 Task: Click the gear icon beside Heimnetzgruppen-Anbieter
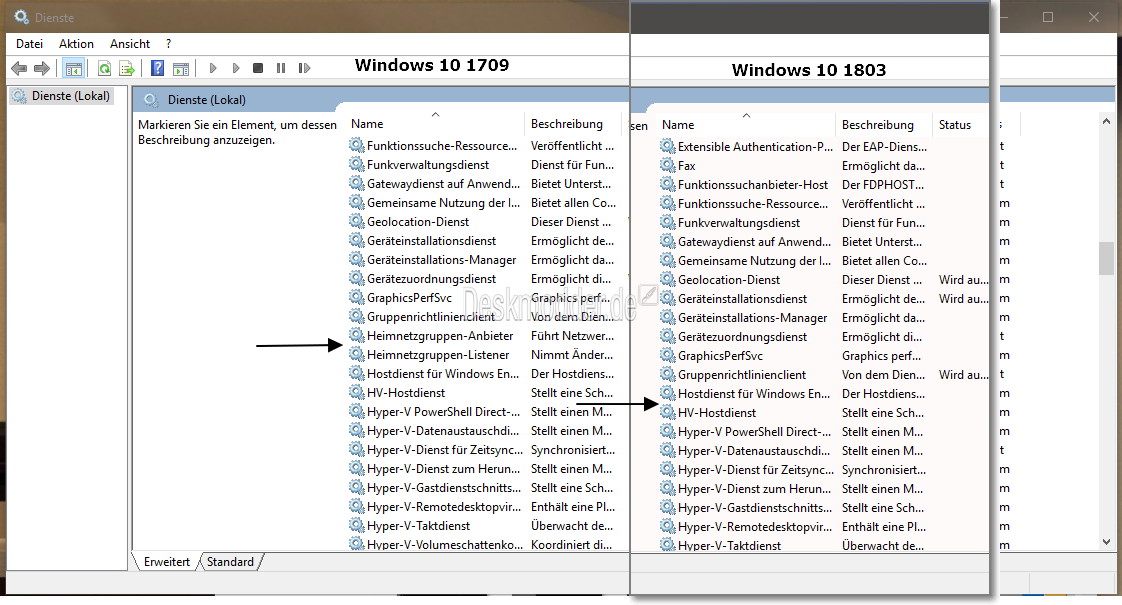click(x=356, y=335)
